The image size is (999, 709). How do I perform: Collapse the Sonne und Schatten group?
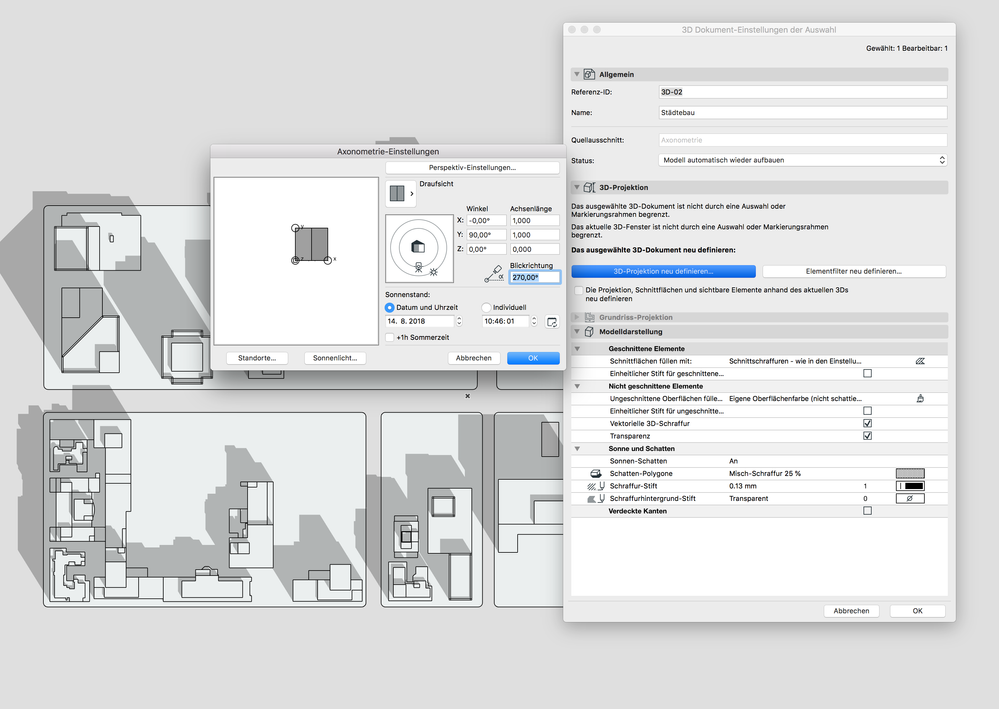(577, 449)
